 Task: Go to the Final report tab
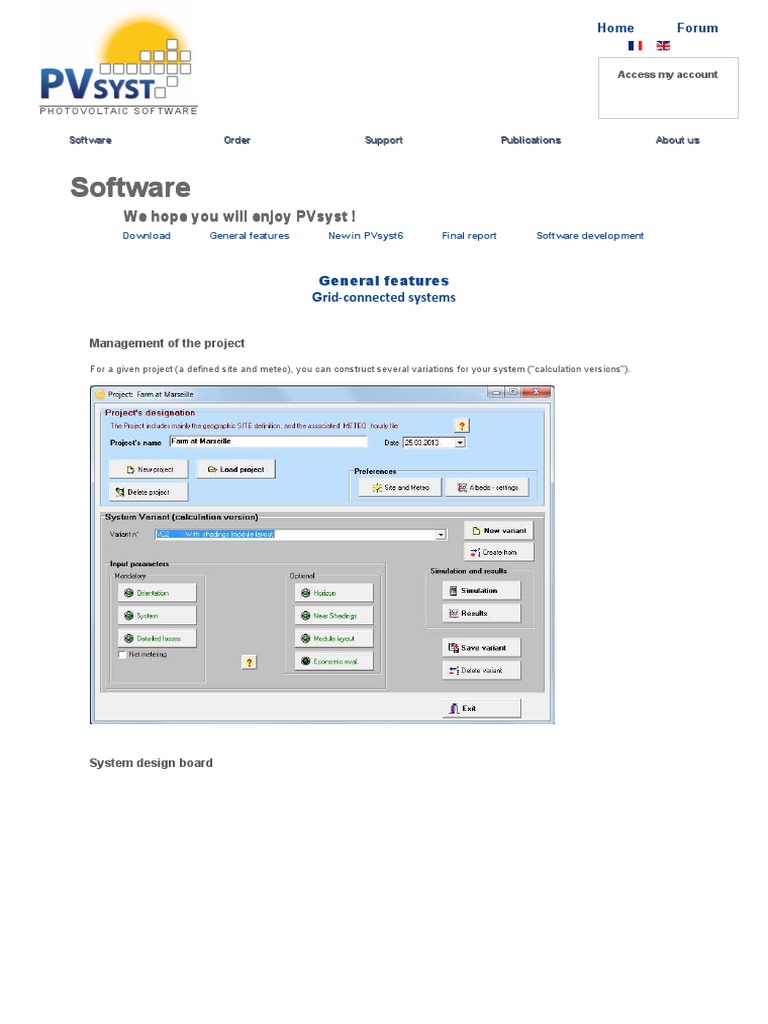[x=469, y=236]
